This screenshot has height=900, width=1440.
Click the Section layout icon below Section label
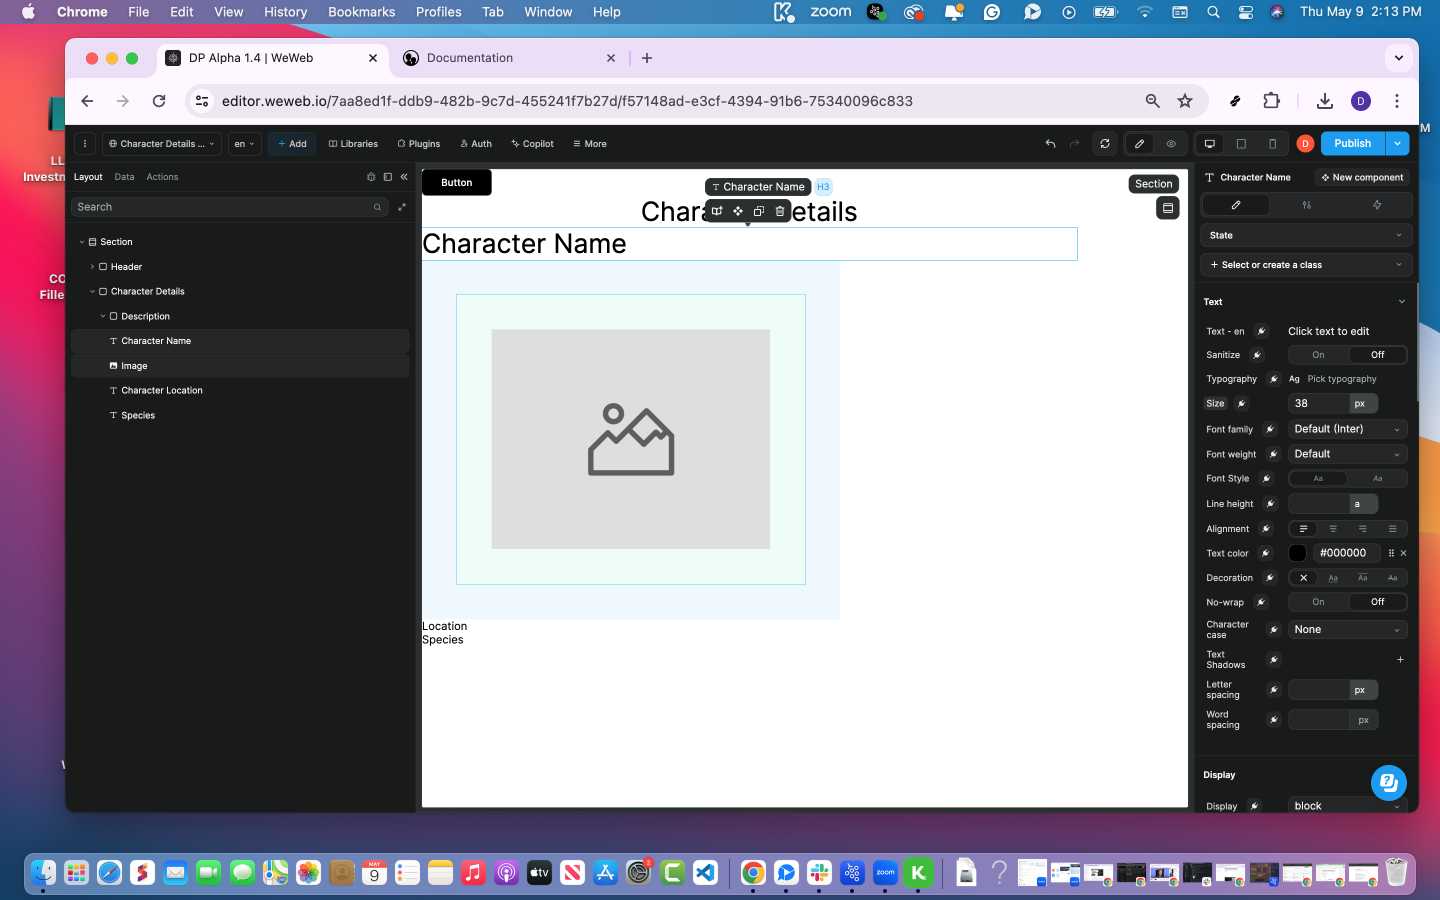point(1167,208)
